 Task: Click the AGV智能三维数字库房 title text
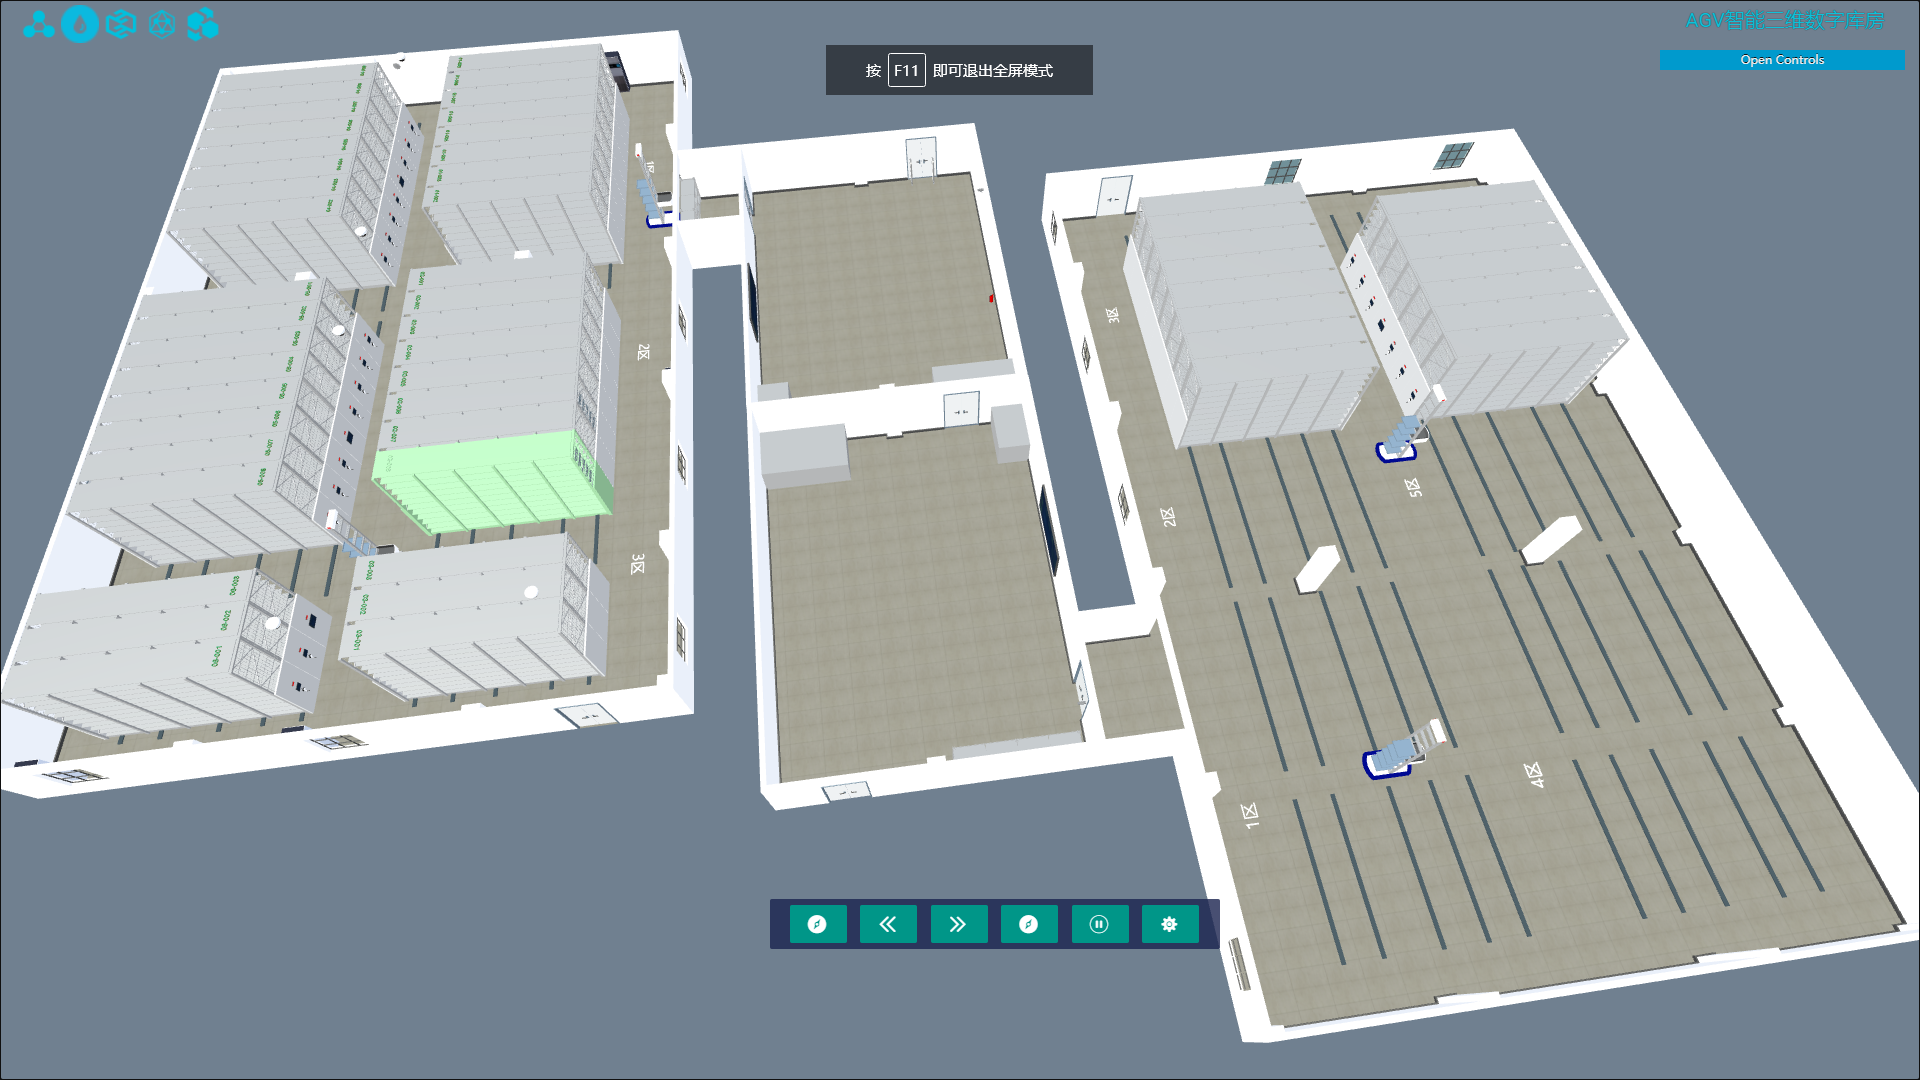tap(1783, 19)
